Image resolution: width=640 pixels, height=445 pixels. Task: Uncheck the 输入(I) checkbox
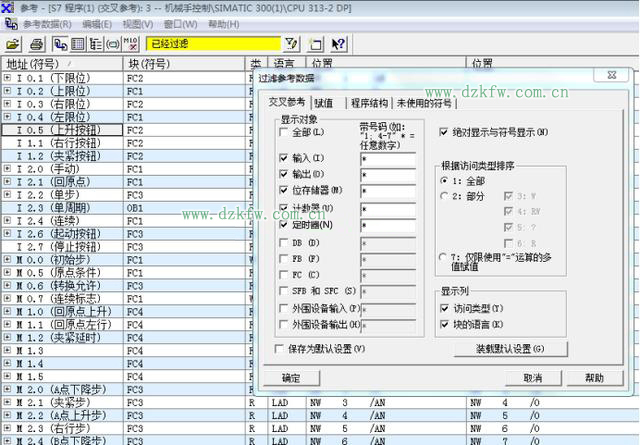[x=285, y=158]
